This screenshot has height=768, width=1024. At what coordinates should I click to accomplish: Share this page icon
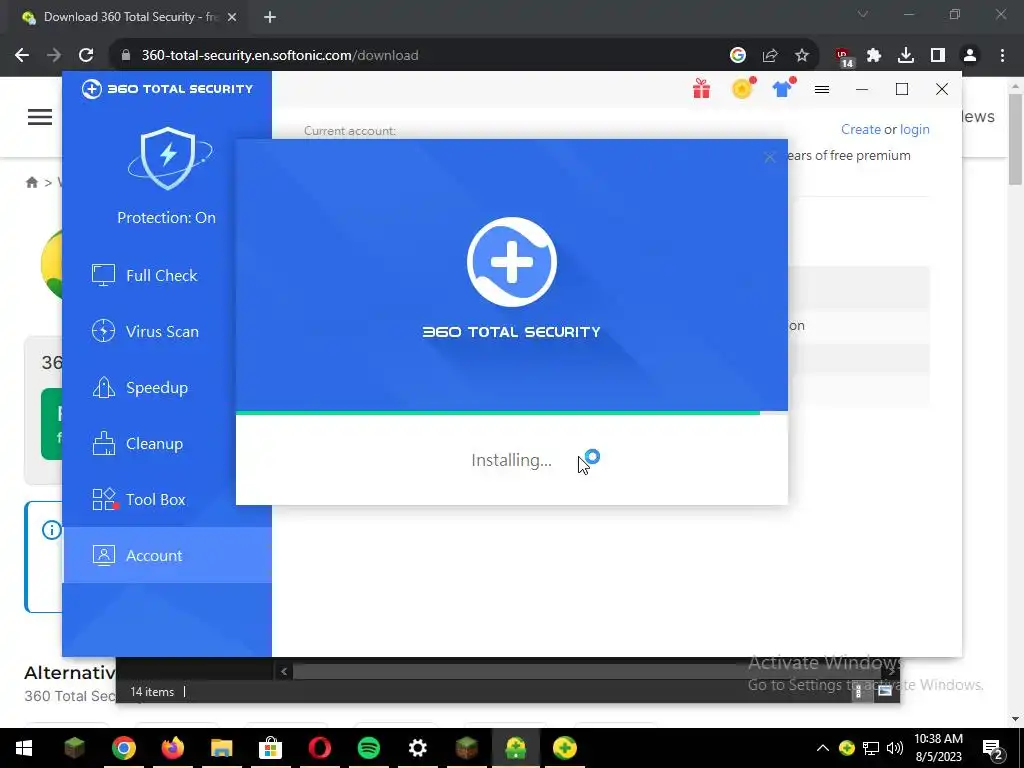tap(770, 56)
